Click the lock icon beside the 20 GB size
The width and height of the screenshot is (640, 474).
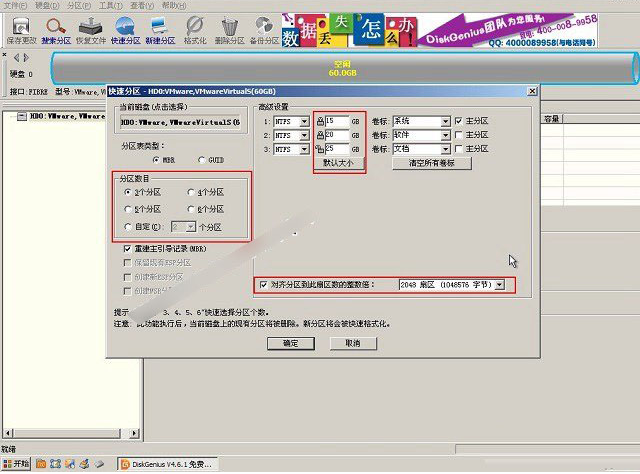[x=320, y=135]
